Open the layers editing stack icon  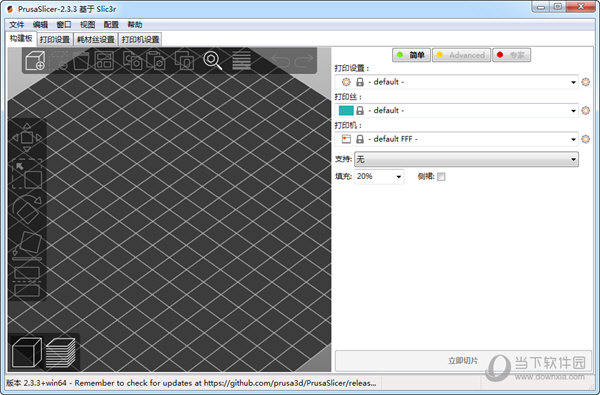click(x=241, y=60)
